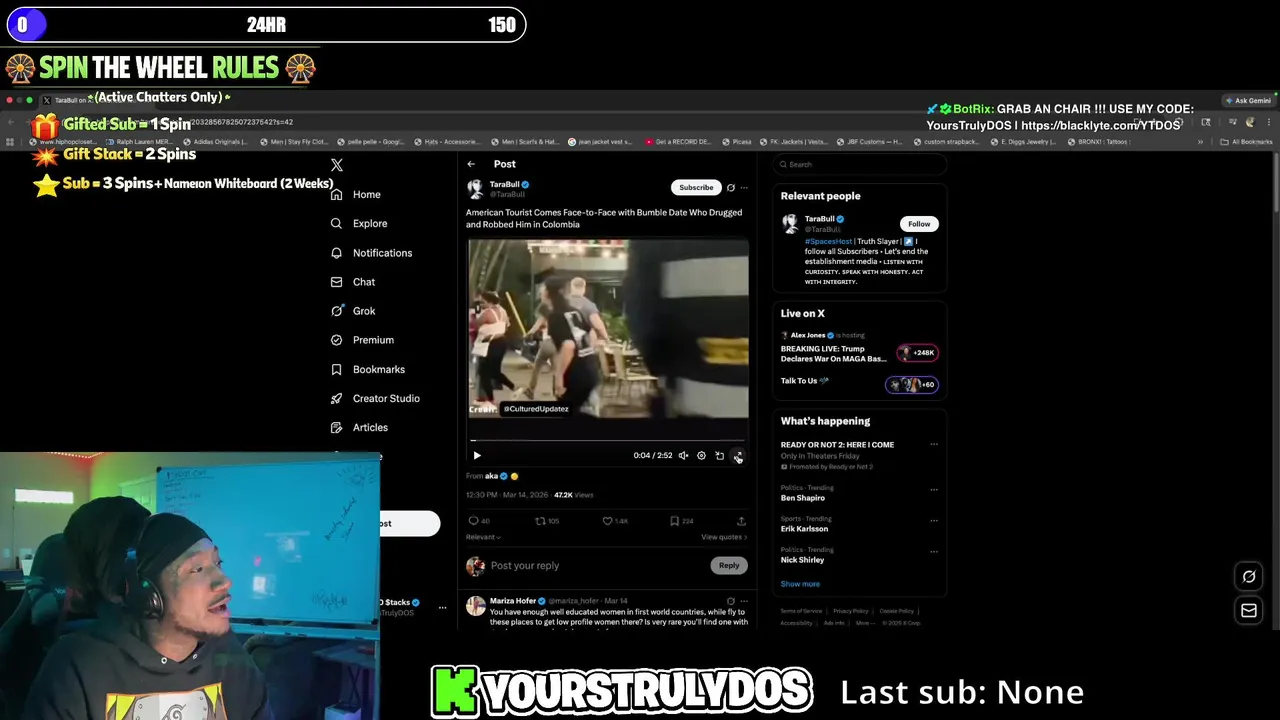1280x720 pixels.
Task: Open Grok in the X sidebar
Action: [353, 311]
